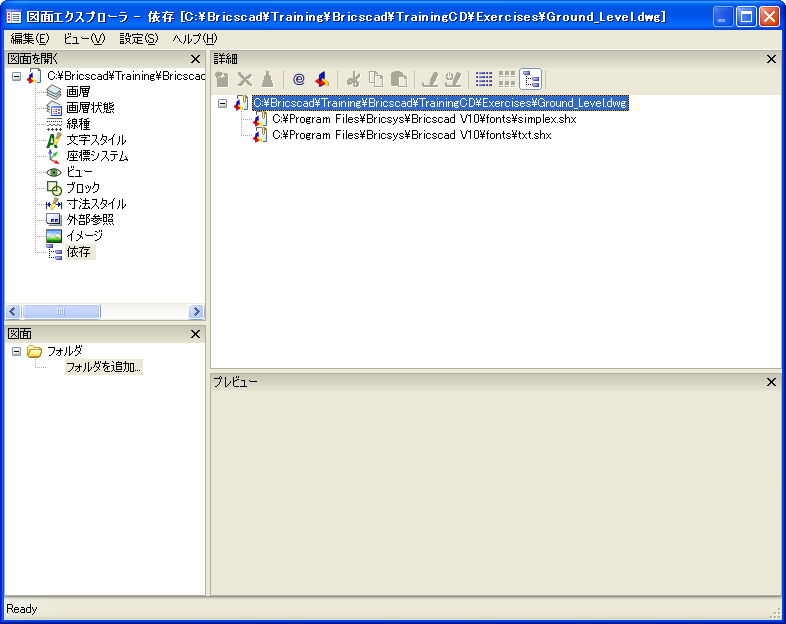Select 線種 (Linetypes) item
The width and height of the screenshot is (786, 624).
(78, 124)
